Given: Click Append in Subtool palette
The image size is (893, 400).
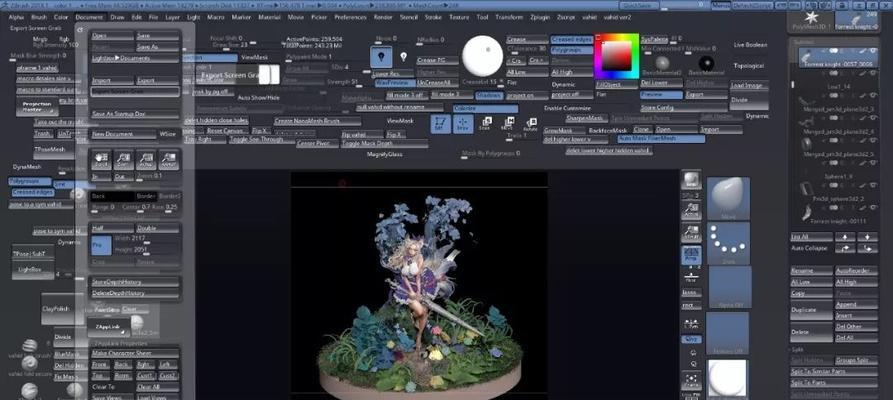Looking at the screenshot, I should [x=857, y=305].
